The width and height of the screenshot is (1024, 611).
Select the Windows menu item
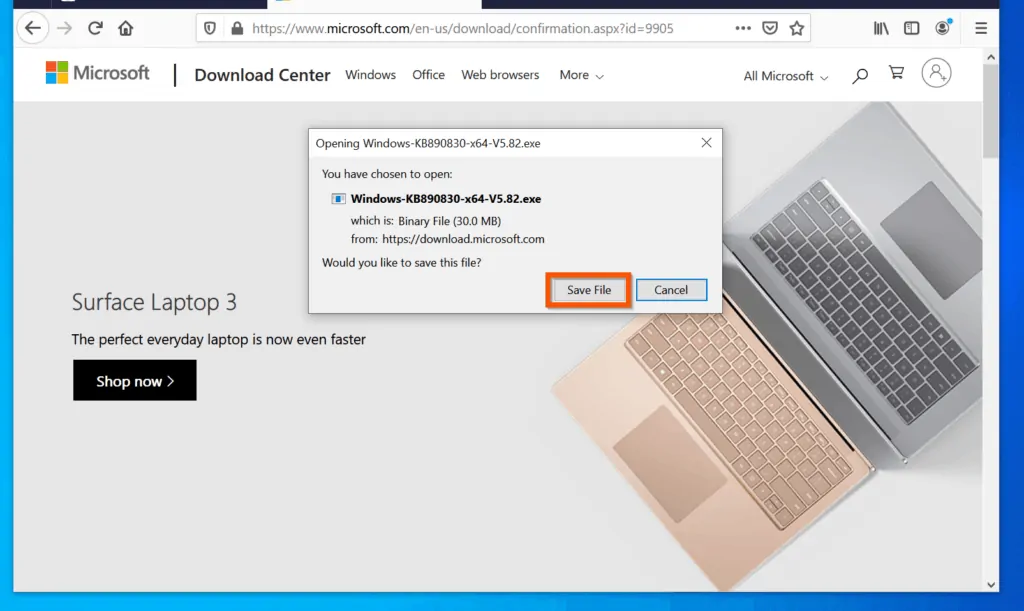(370, 75)
